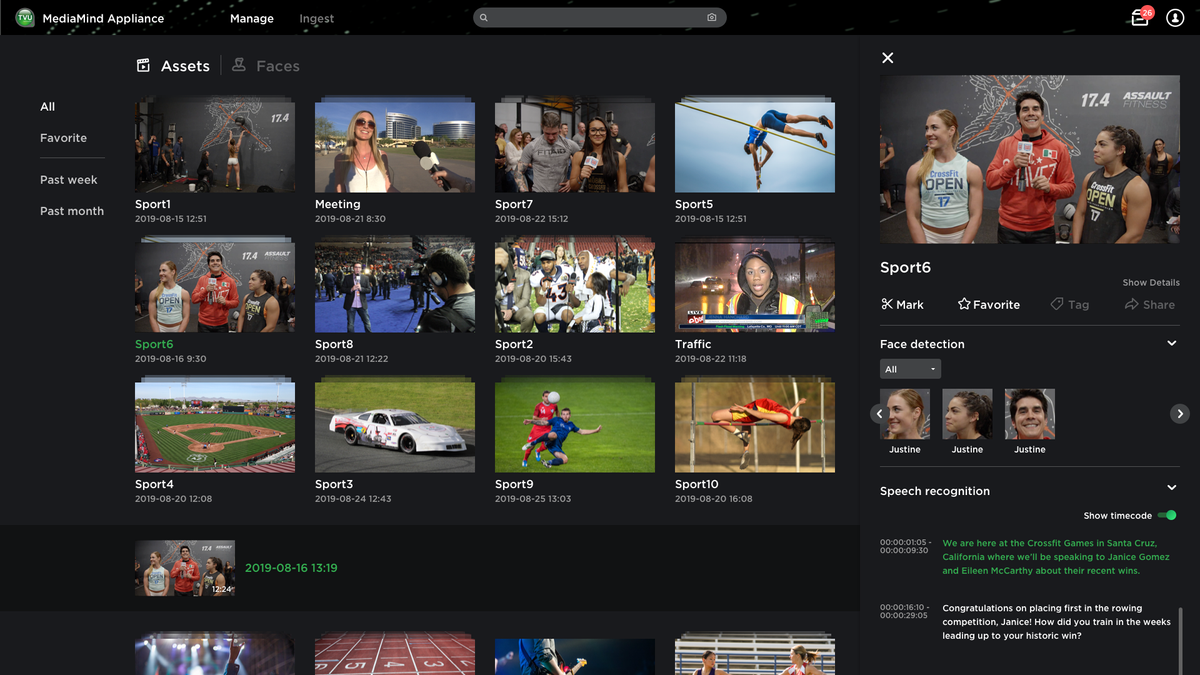The width and height of the screenshot is (1200, 675).
Task: Click the right arrow in the faces carousel
Action: click(x=1180, y=413)
